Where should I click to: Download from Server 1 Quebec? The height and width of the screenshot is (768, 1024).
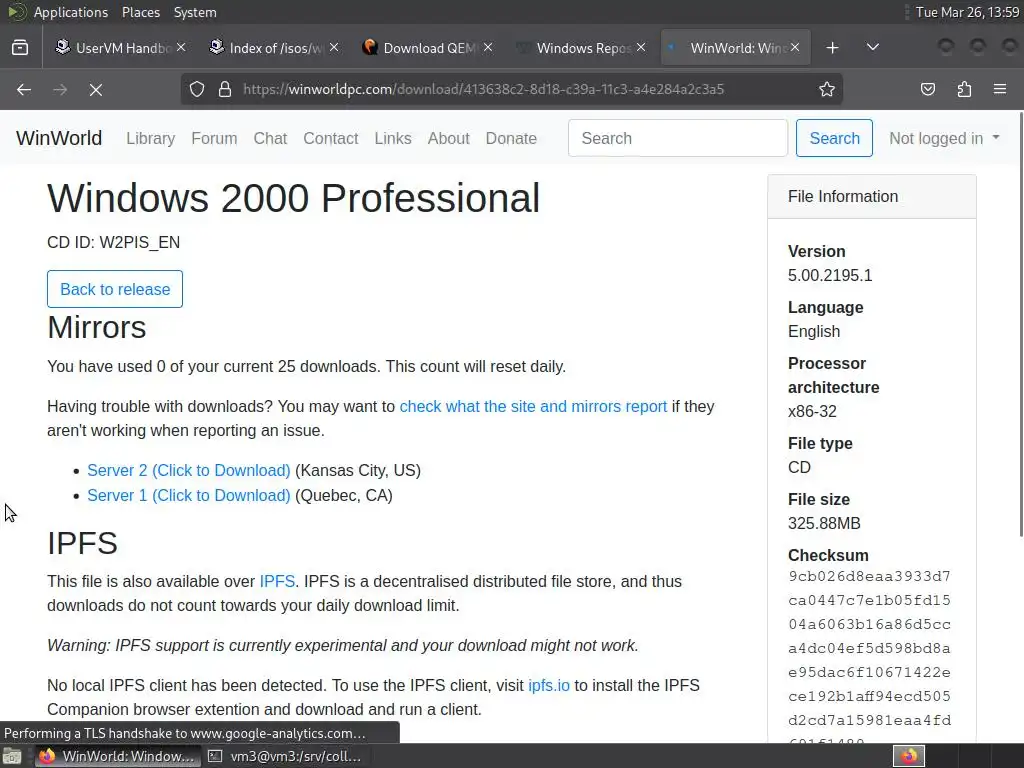189,495
